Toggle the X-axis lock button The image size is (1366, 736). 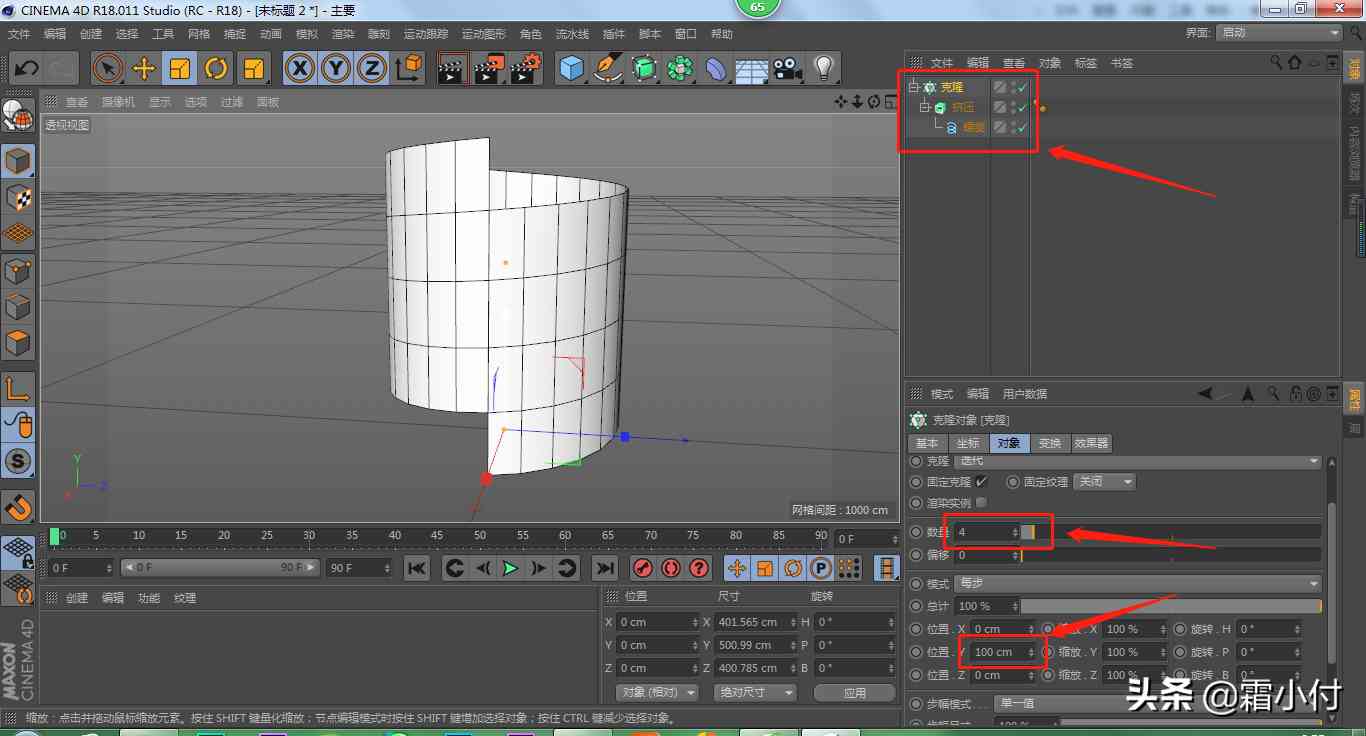pos(299,68)
